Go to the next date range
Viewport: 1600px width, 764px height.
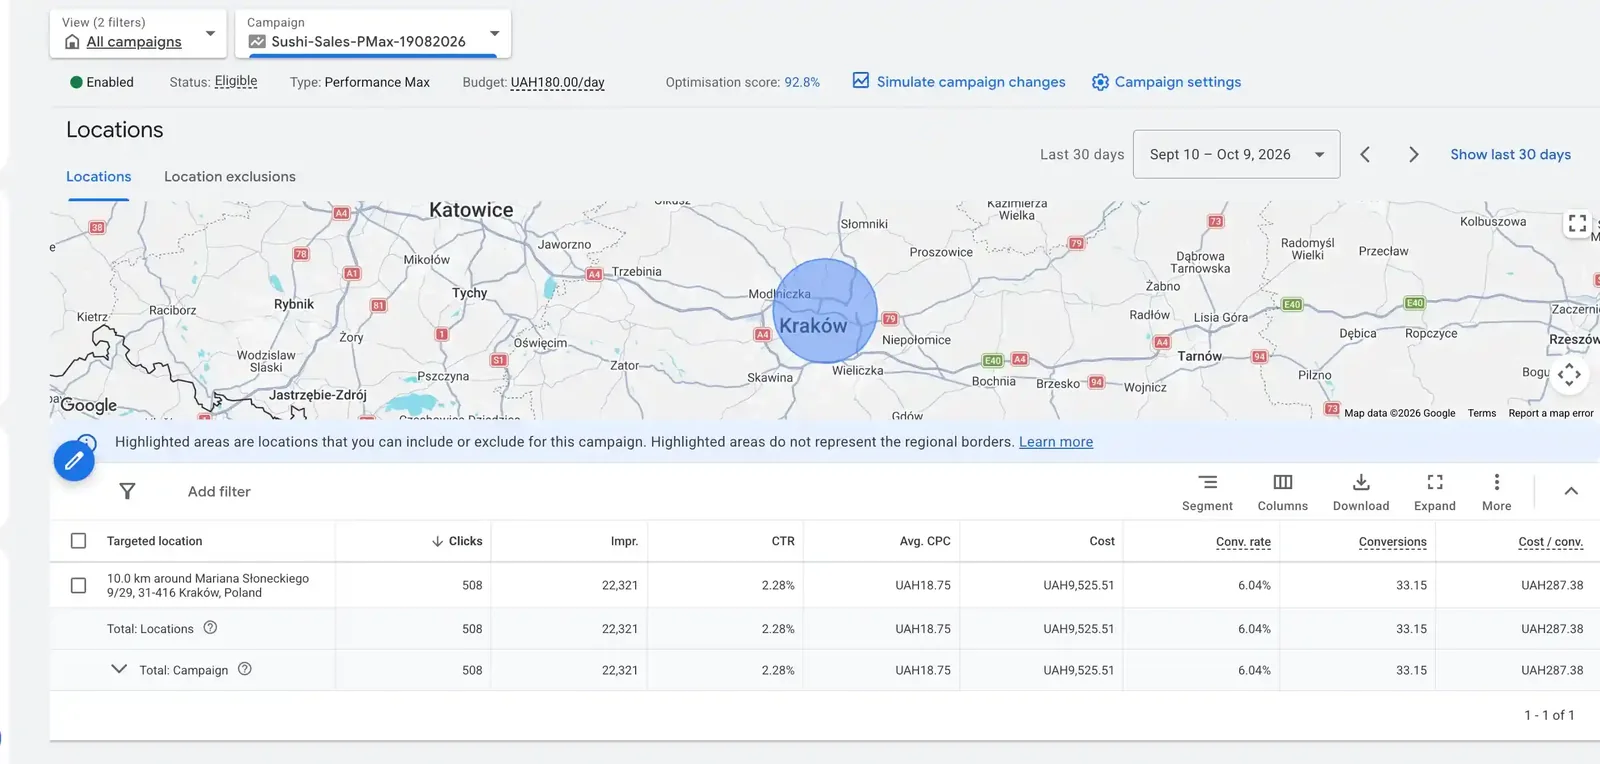[x=1413, y=154]
